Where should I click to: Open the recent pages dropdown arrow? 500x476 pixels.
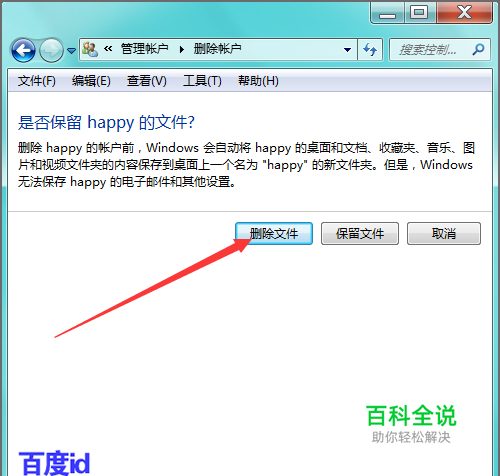(71, 51)
